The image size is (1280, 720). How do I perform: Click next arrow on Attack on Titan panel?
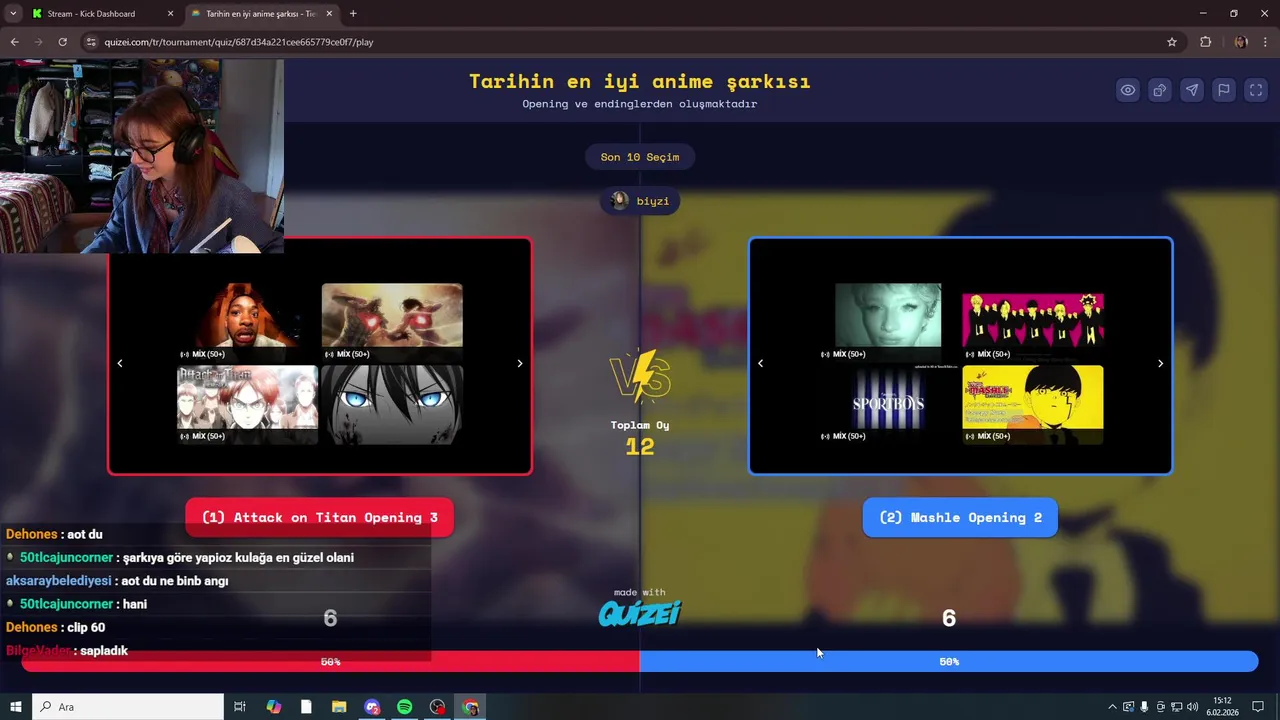(x=519, y=363)
